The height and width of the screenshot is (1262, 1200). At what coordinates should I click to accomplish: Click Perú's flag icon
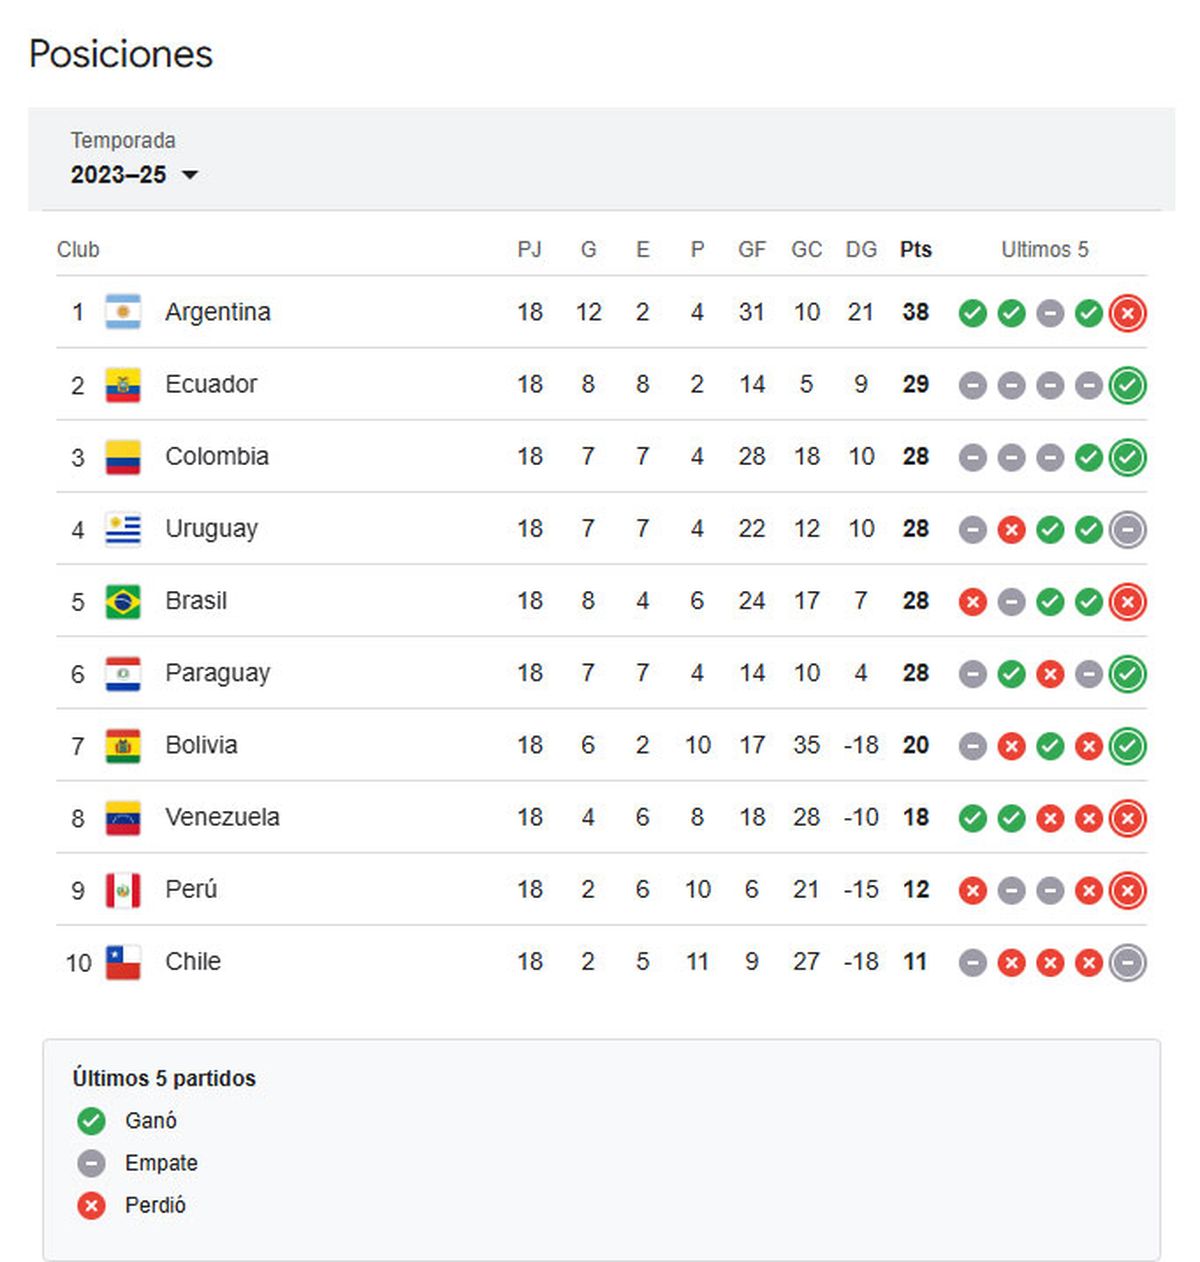point(123,890)
